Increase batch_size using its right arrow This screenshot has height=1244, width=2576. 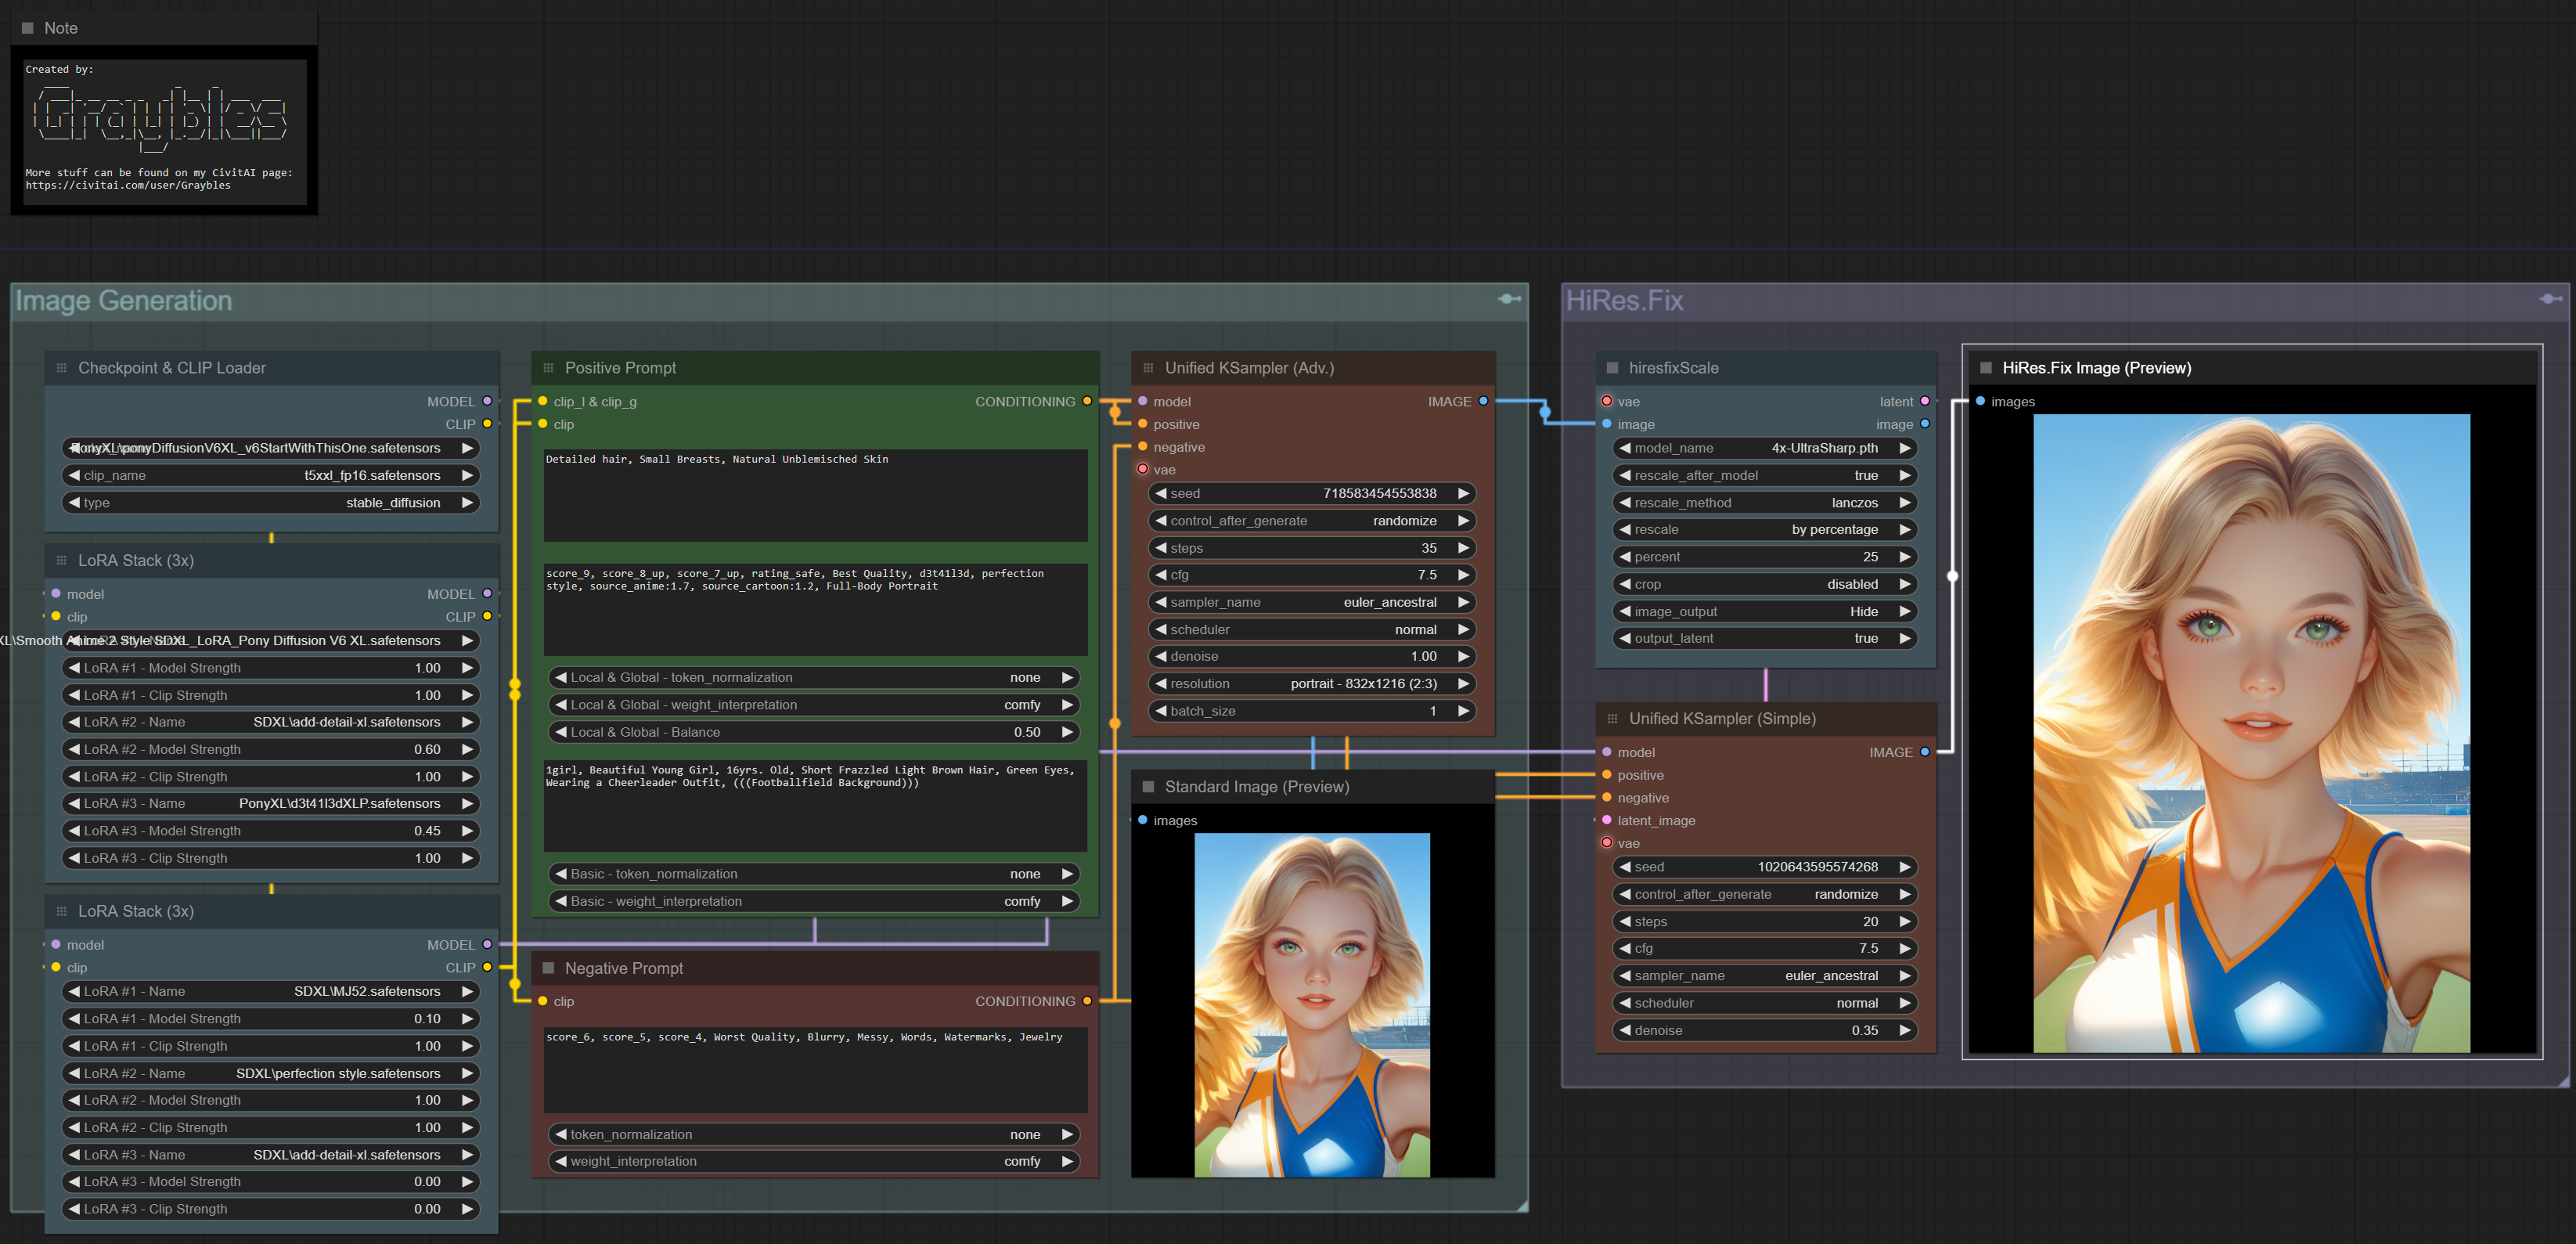point(1463,711)
